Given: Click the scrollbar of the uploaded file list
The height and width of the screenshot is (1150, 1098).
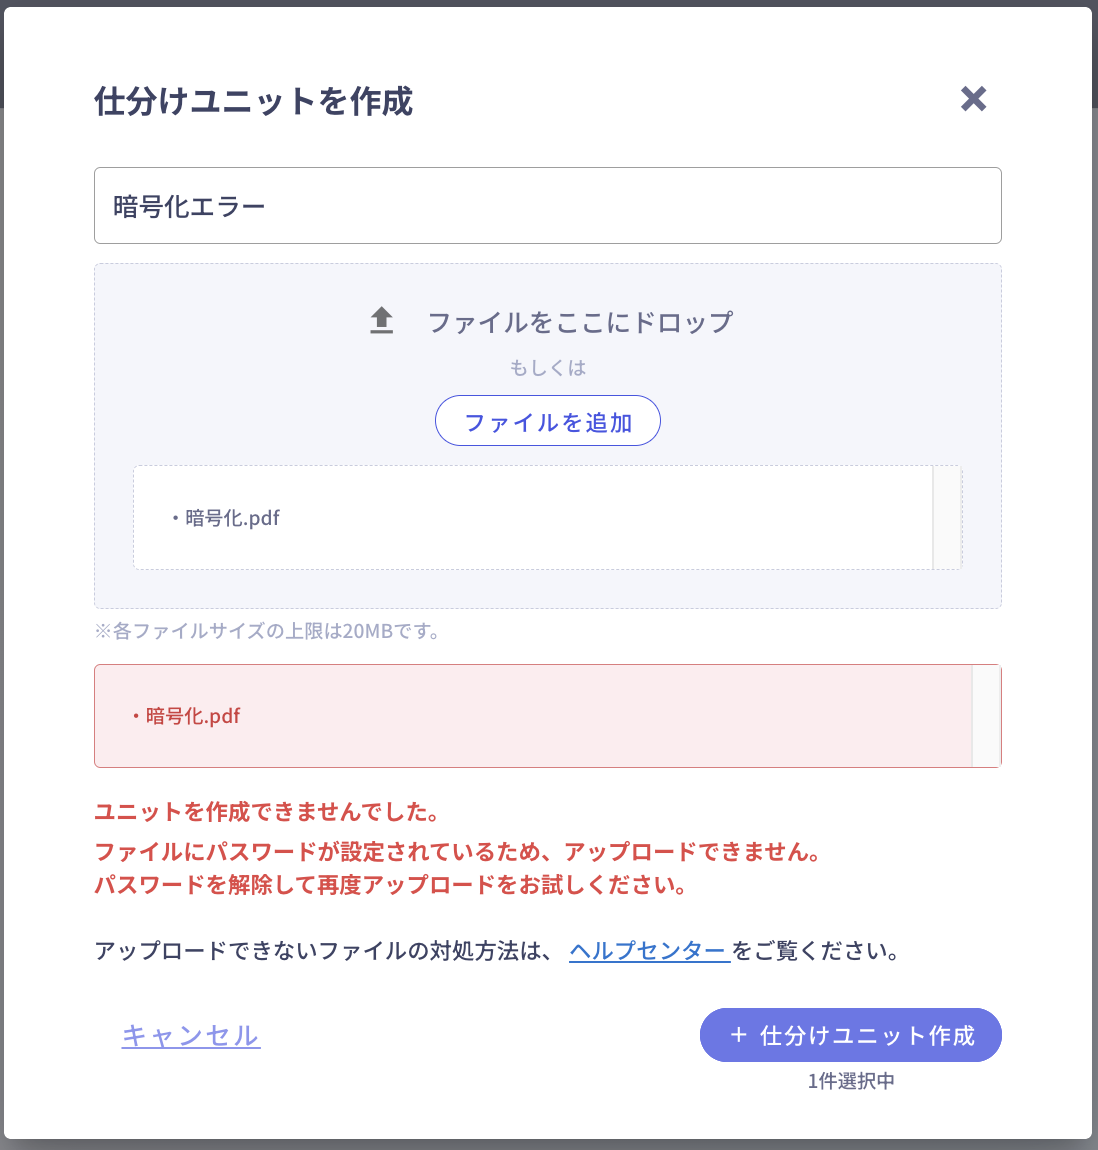Looking at the screenshot, I should click(x=946, y=518).
